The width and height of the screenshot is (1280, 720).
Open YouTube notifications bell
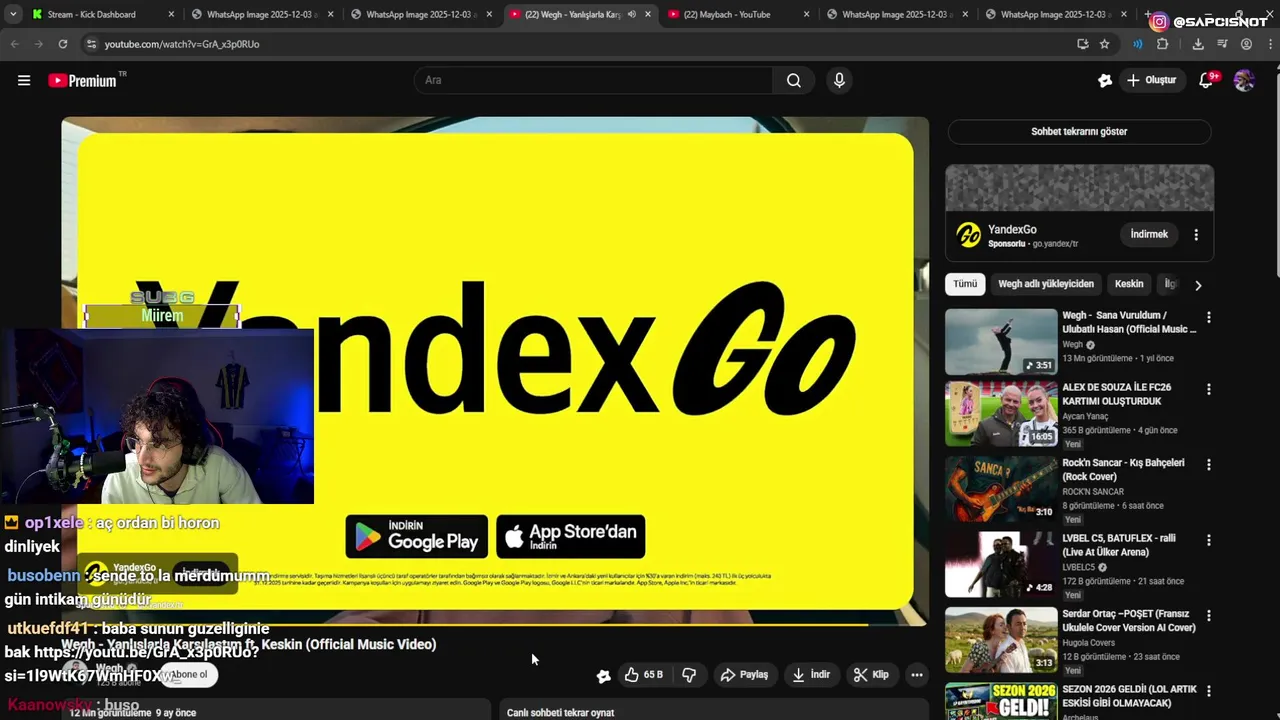1207,80
